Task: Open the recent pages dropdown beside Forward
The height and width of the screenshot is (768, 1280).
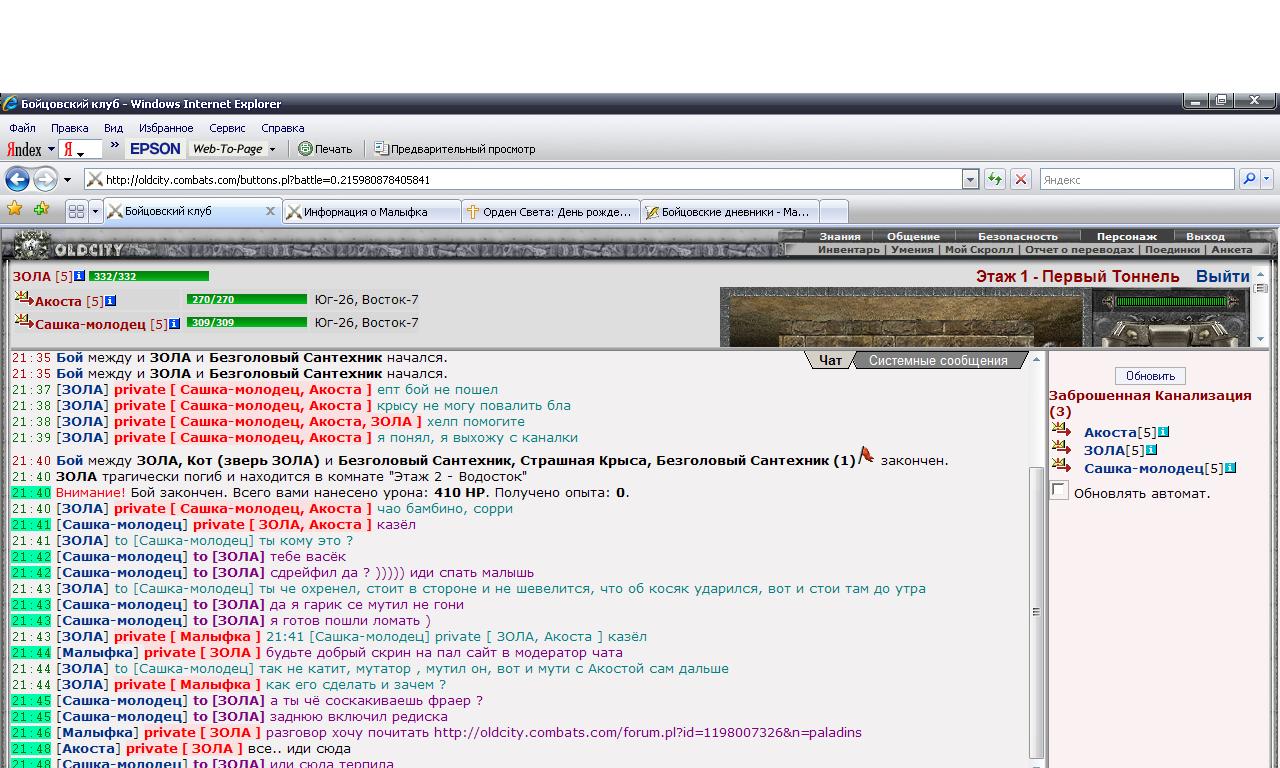Action: (67, 179)
